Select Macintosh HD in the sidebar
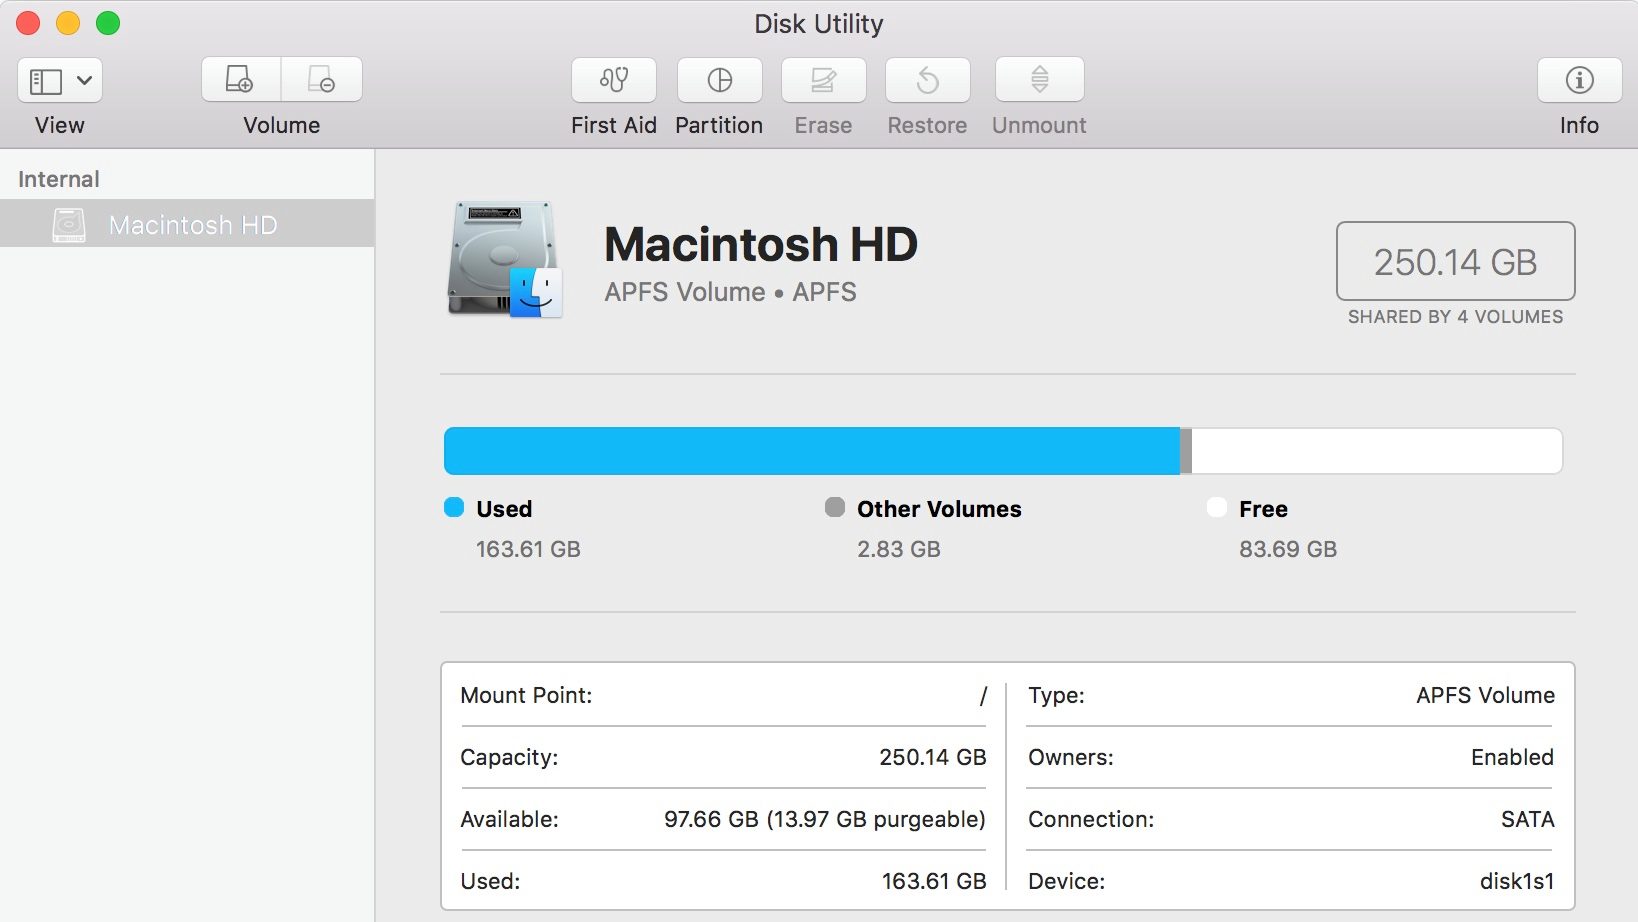The image size is (1638, 922). (192, 224)
